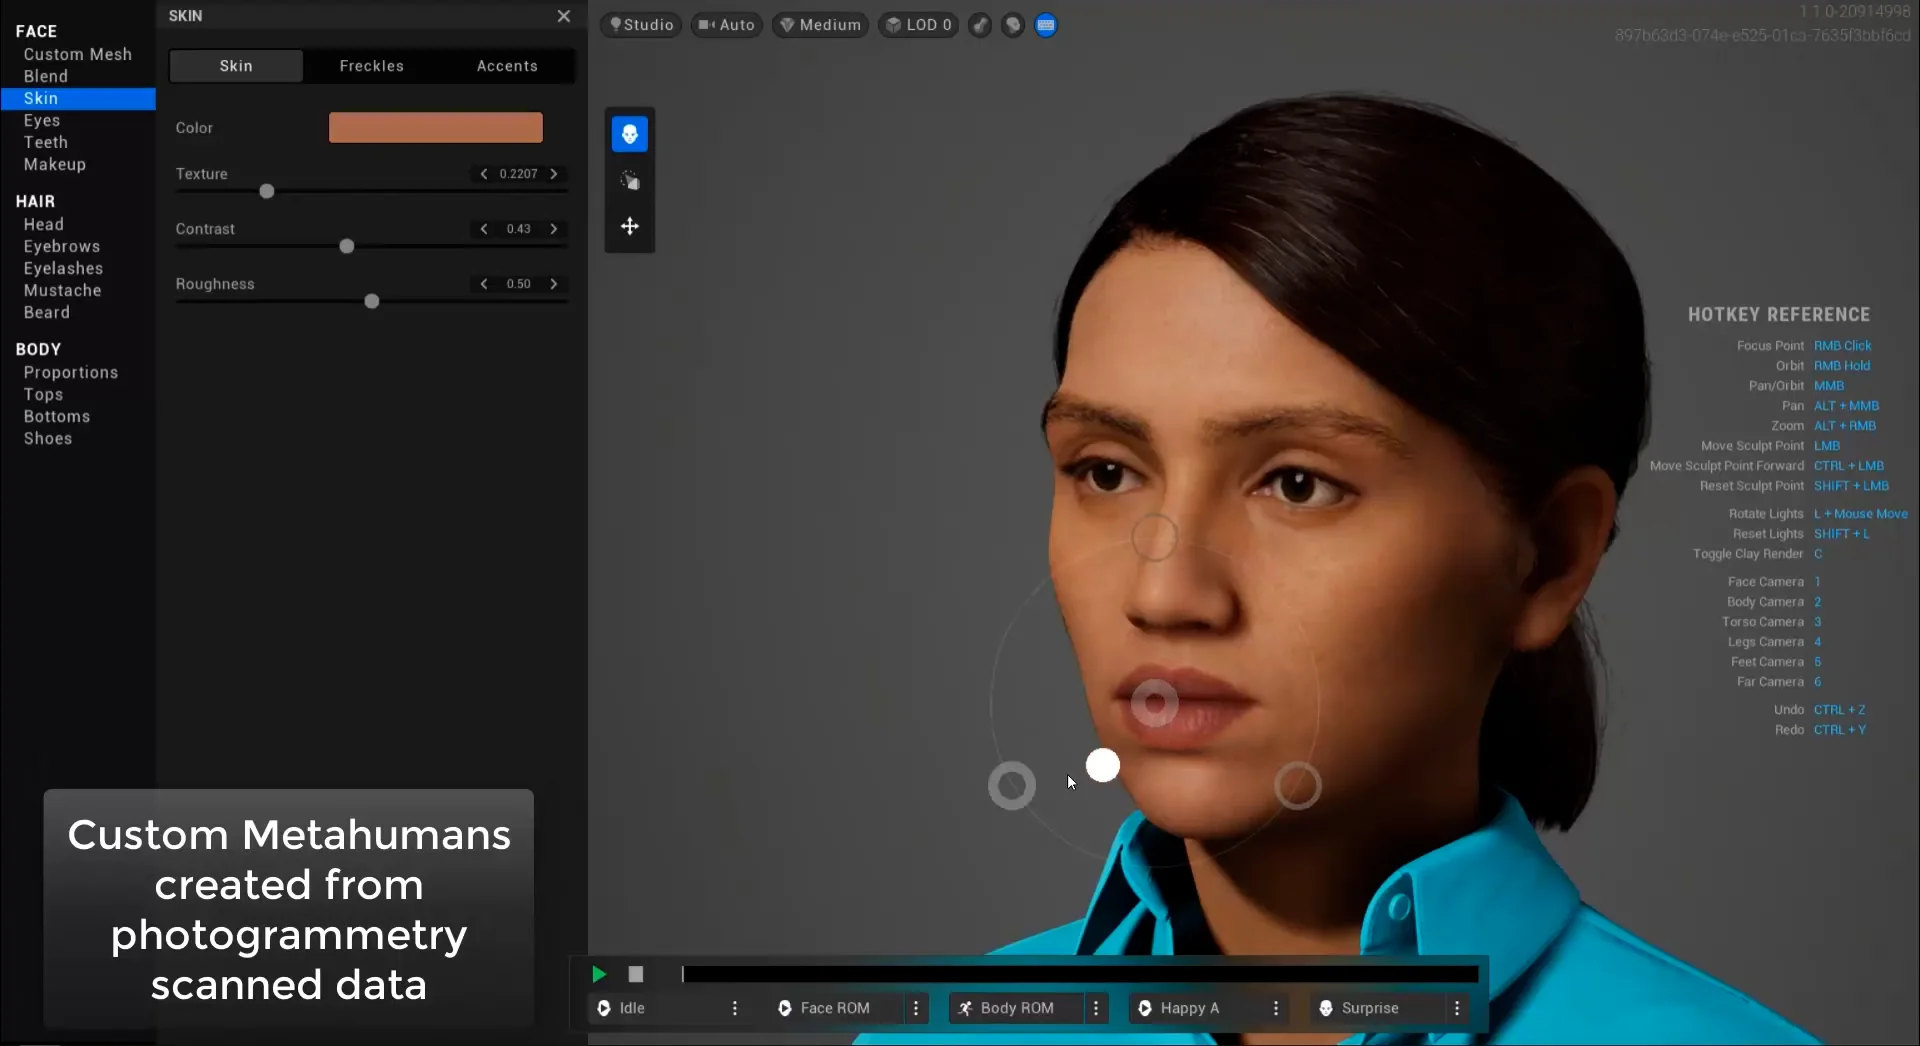
Task: Select the blend/sculpt brush tool below the face tool
Action: [x=629, y=180]
